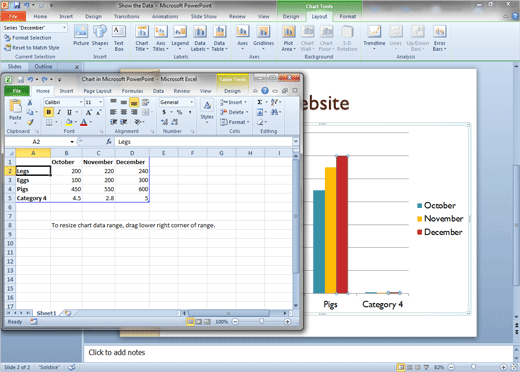
Task: Click the Find & Select binoculars icon
Action: pos(274,112)
